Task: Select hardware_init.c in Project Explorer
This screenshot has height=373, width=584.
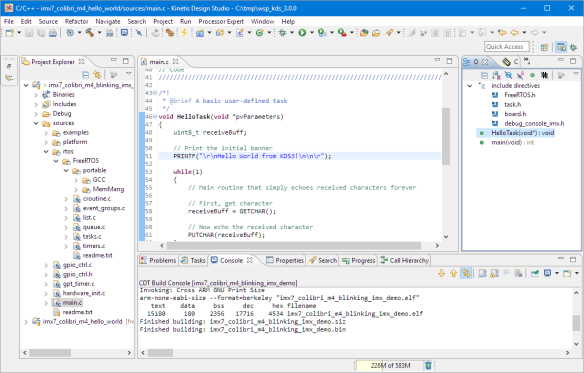Action: tap(84, 293)
